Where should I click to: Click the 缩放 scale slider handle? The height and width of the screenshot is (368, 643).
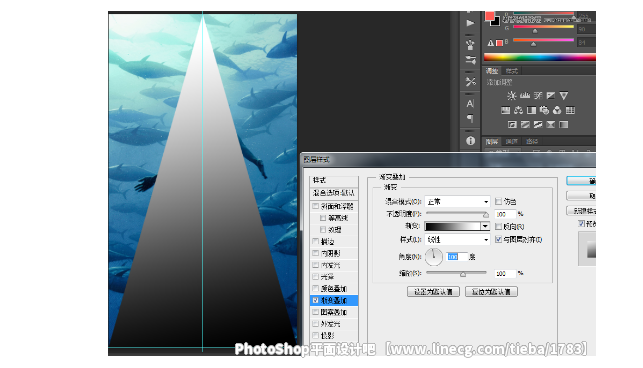pyautogui.click(x=463, y=274)
